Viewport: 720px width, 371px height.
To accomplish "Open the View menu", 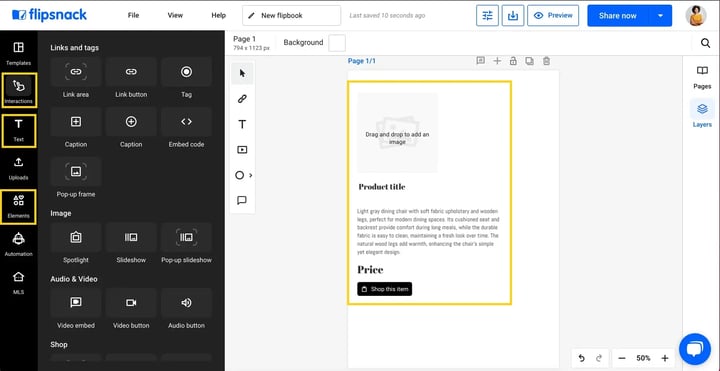I will (175, 15).
